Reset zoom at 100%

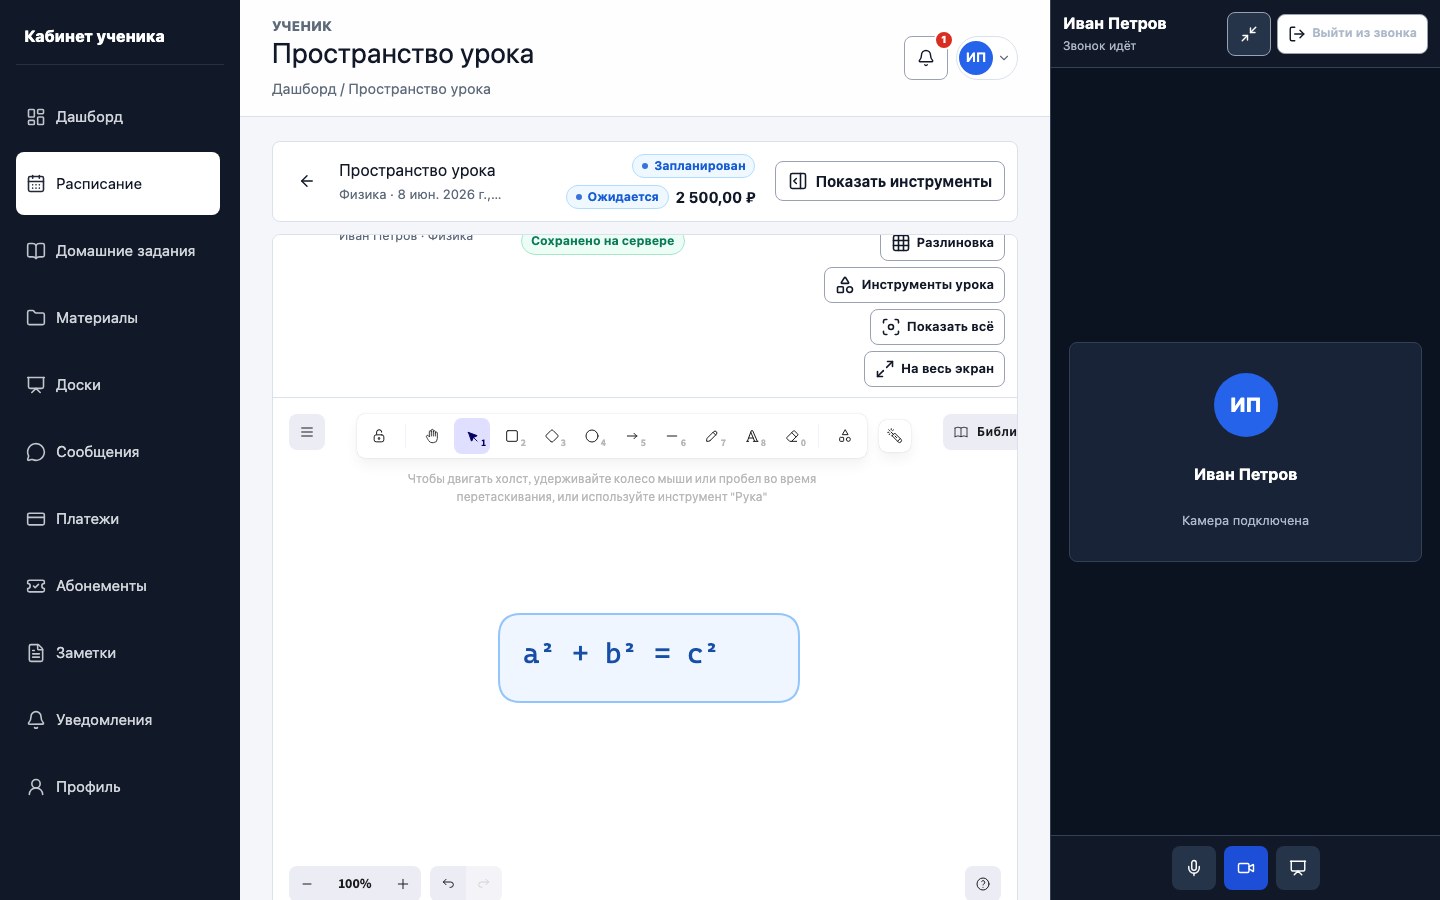pos(355,884)
